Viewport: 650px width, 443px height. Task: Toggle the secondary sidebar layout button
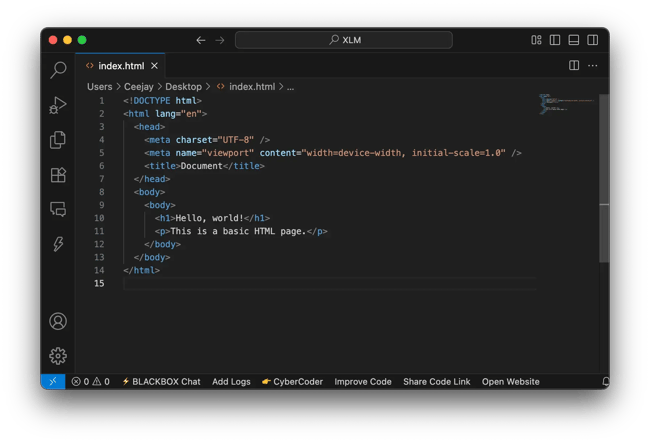pos(592,40)
